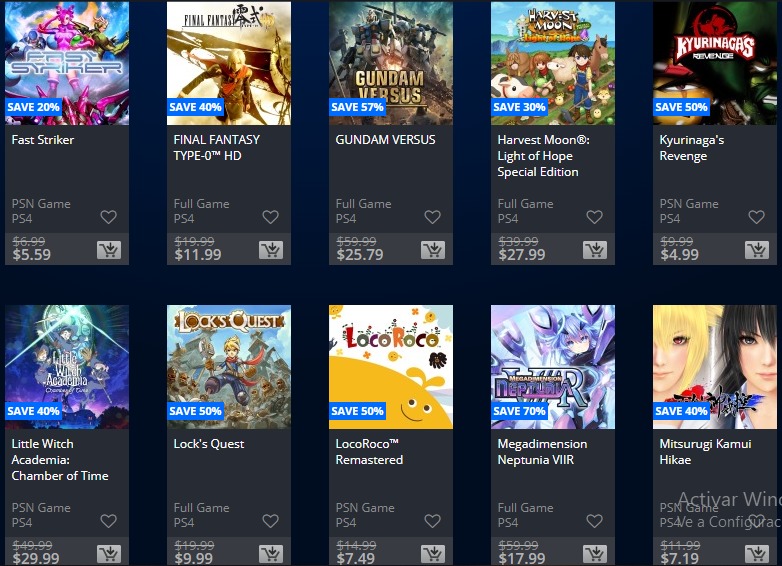782x566 pixels.
Task: Click the LocoRoco Remastered cover thumbnail
Action: click(391, 367)
